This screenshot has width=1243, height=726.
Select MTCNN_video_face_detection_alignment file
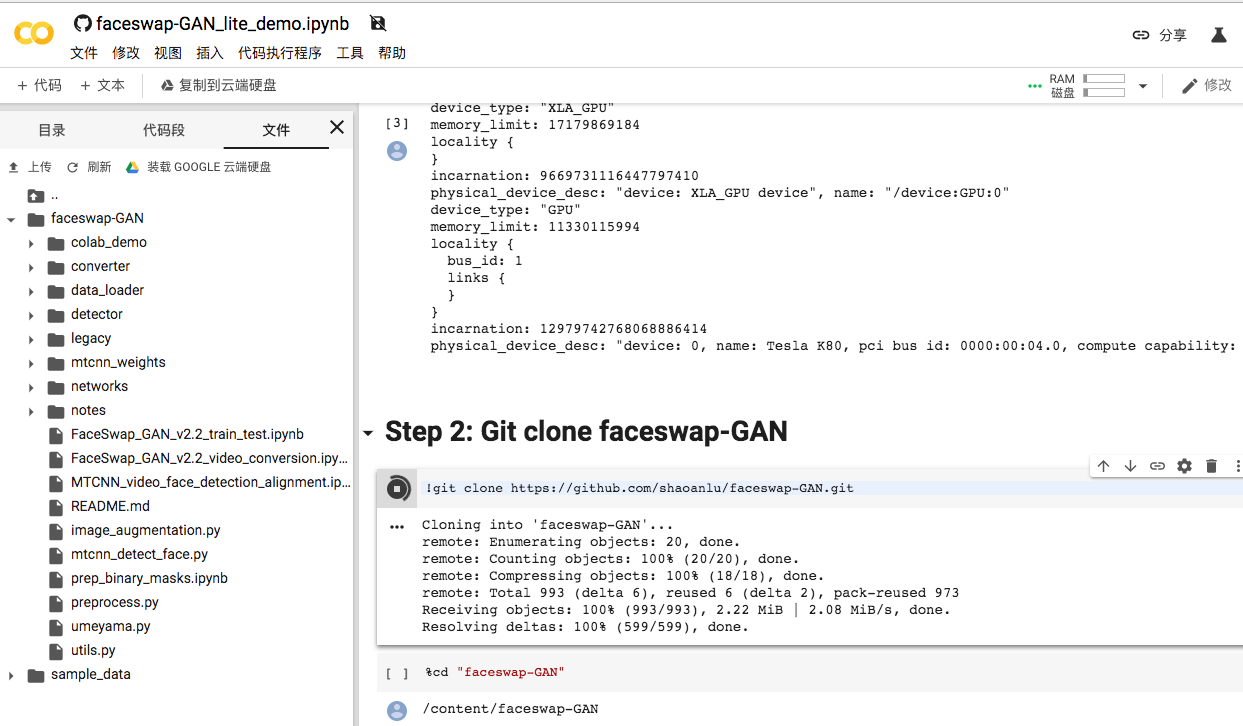[211, 482]
